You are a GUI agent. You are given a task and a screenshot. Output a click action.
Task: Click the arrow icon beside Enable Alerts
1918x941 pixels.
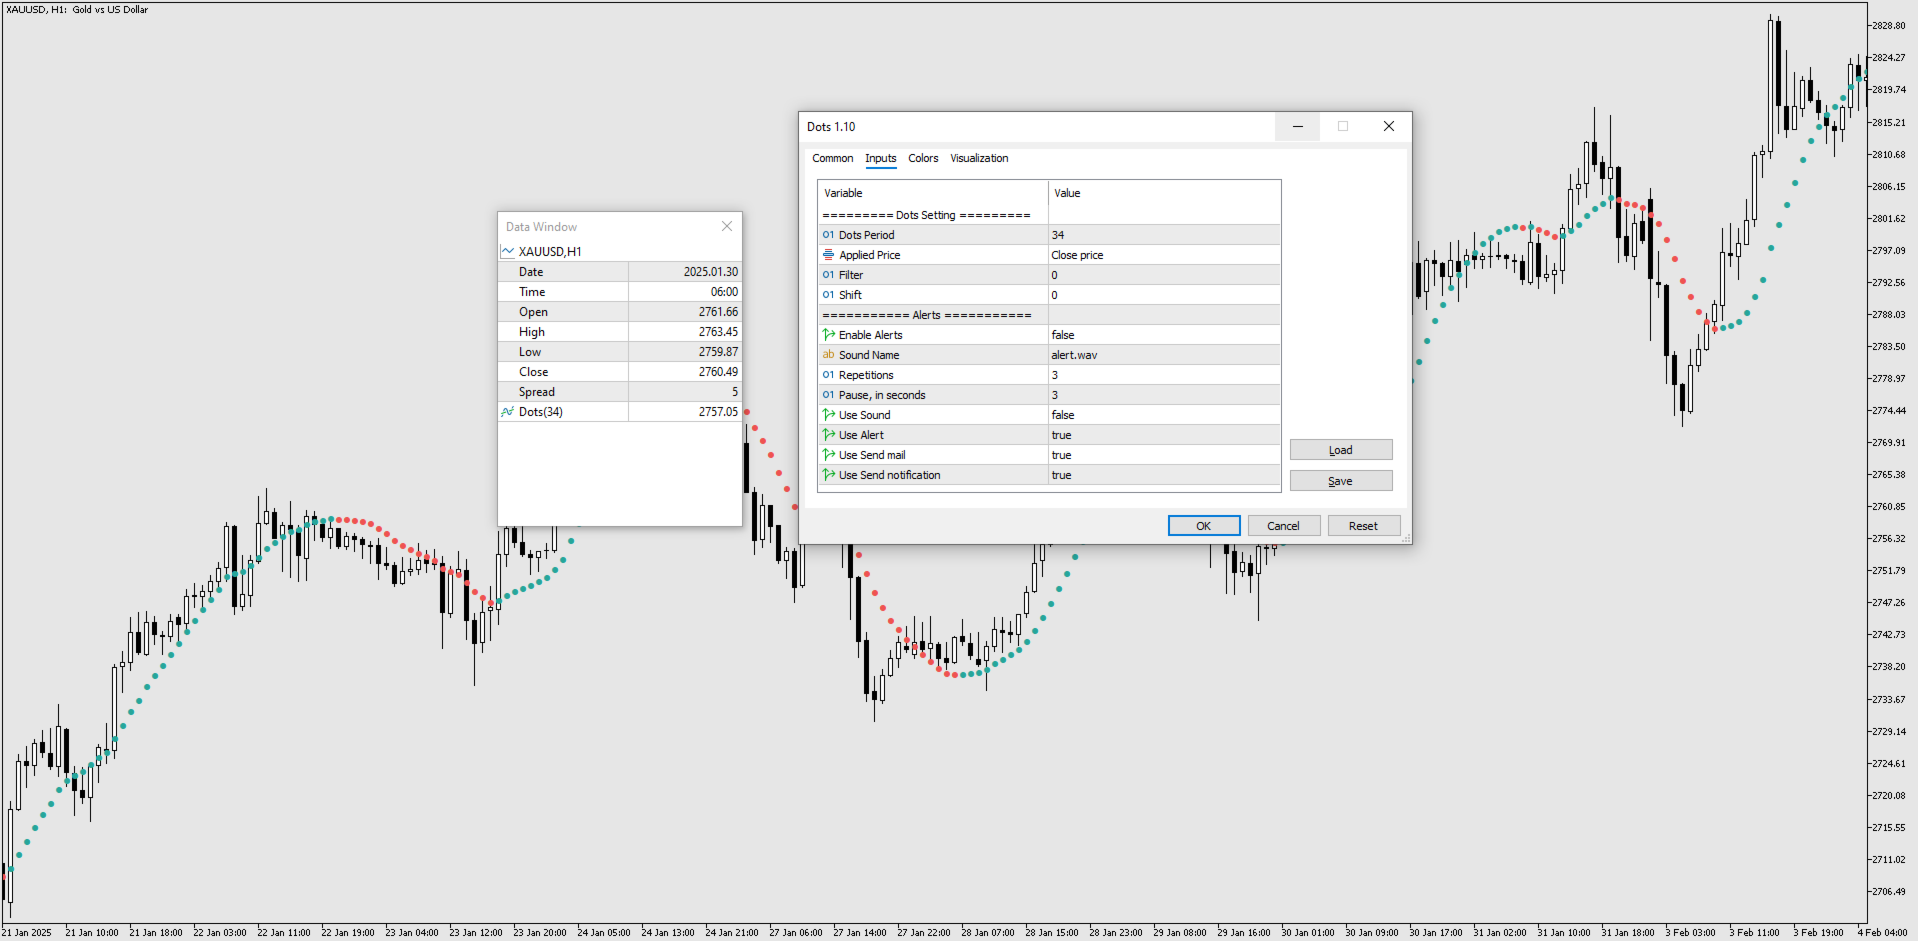(x=828, y=334)
